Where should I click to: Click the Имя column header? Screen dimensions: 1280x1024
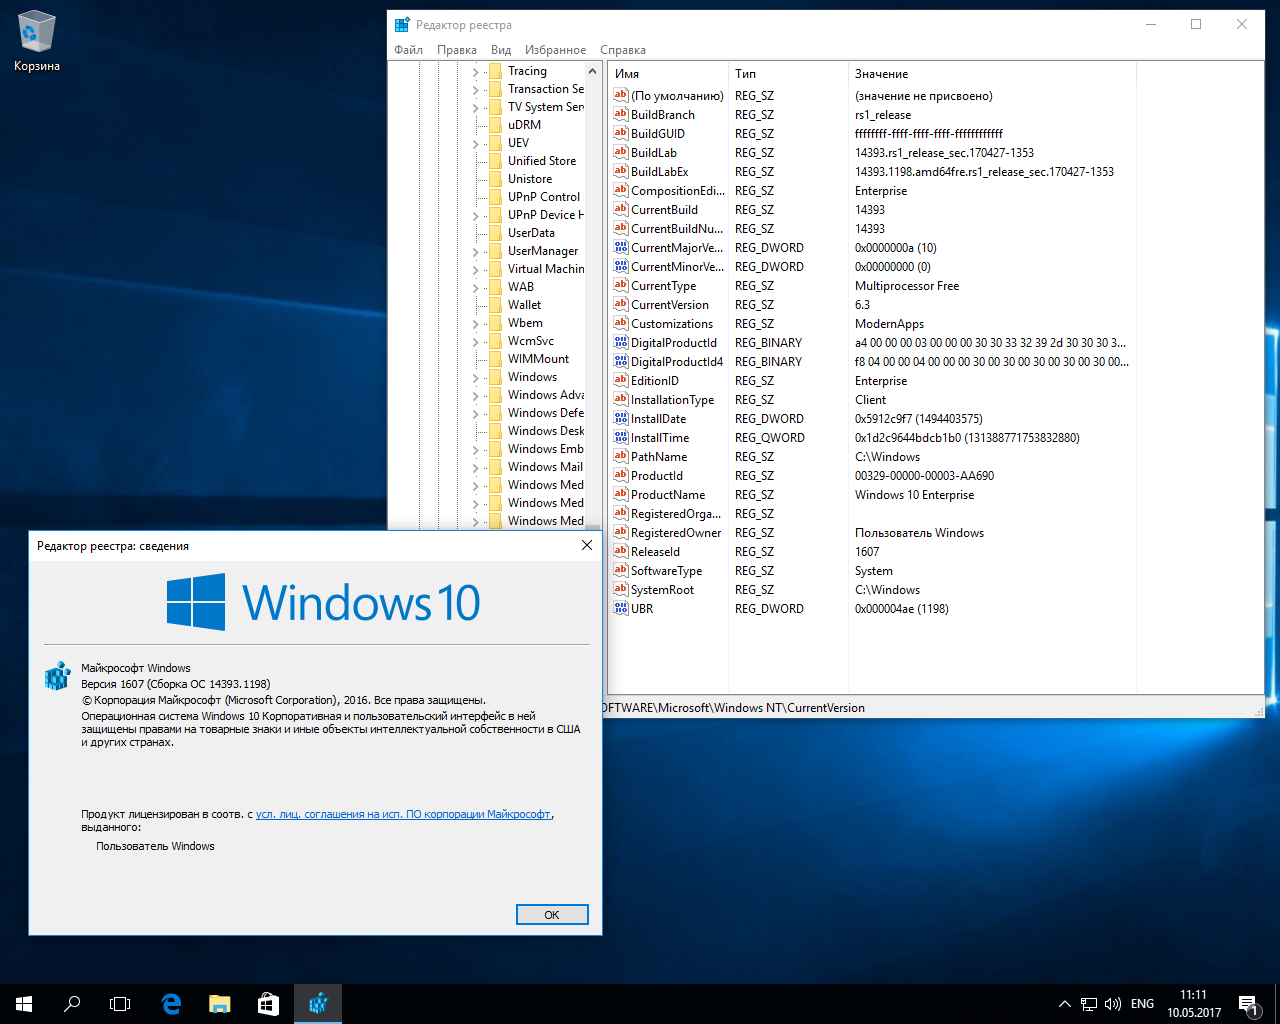coord(668,74)
